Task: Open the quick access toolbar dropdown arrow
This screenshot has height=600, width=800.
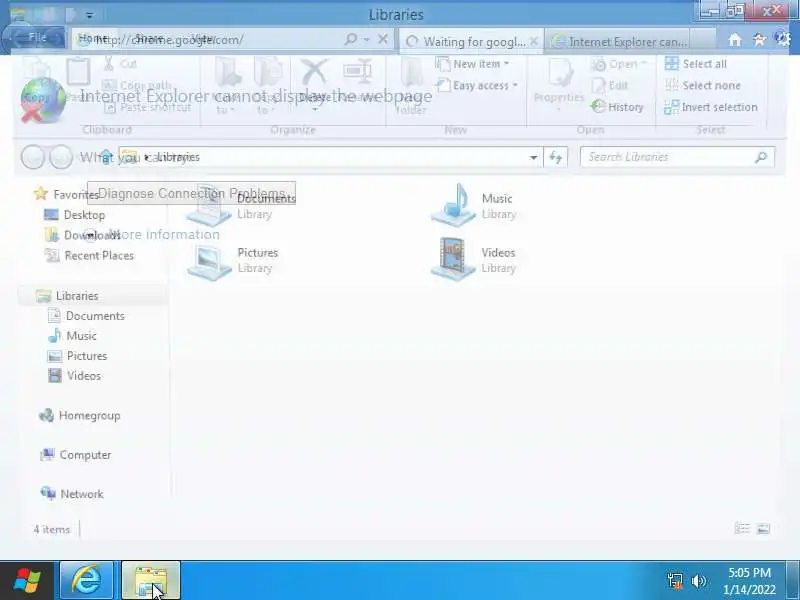Action: 89,16
